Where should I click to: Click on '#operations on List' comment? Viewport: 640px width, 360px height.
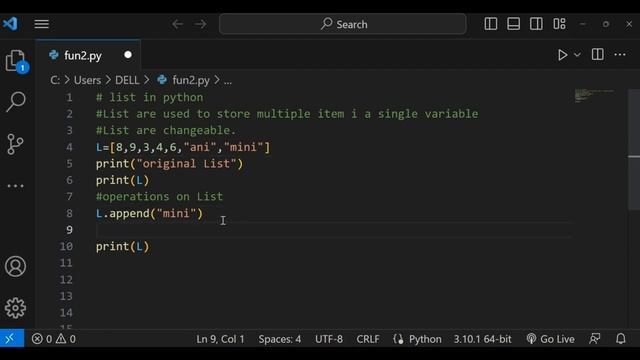[159, 197]
